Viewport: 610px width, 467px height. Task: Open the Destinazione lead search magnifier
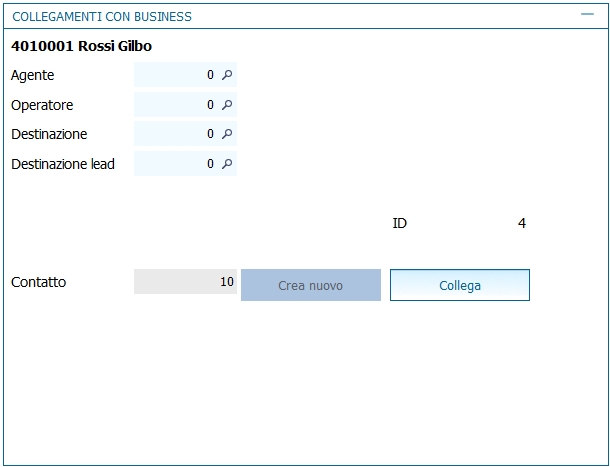[x=227, y=164]
